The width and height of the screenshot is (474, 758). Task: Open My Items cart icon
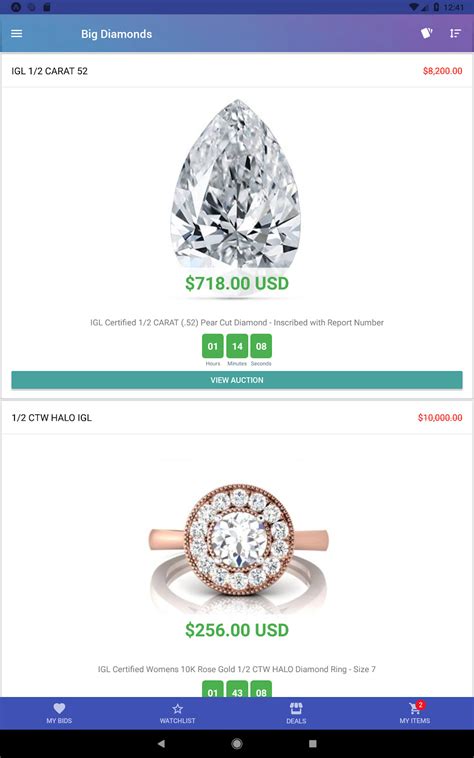point(415,709)
